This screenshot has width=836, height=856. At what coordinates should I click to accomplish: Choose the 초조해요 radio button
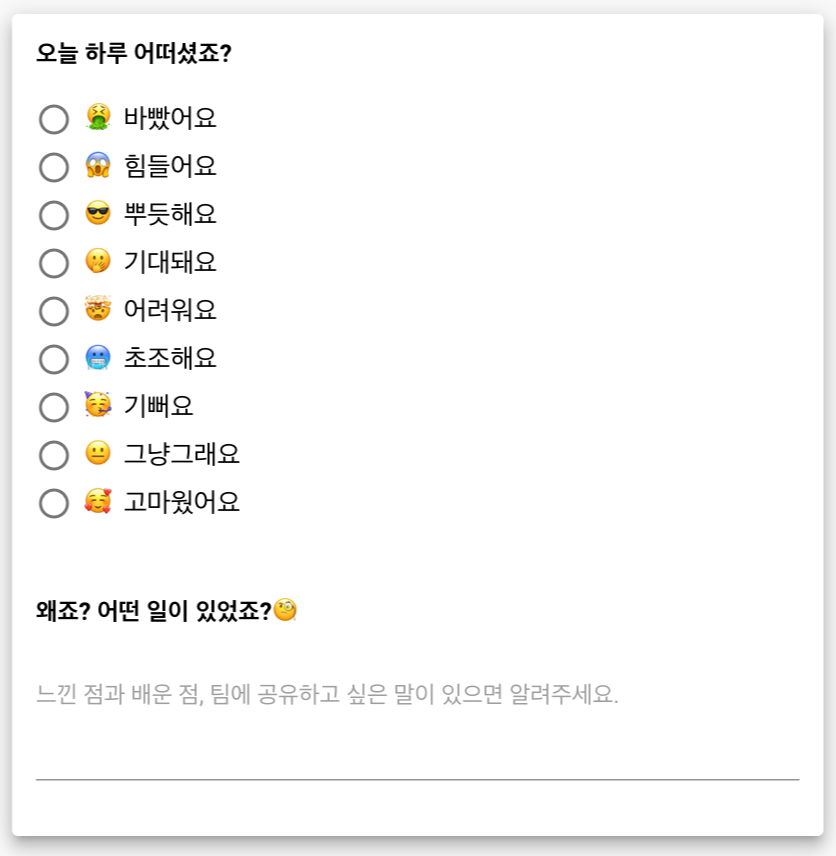click(54, 359)
